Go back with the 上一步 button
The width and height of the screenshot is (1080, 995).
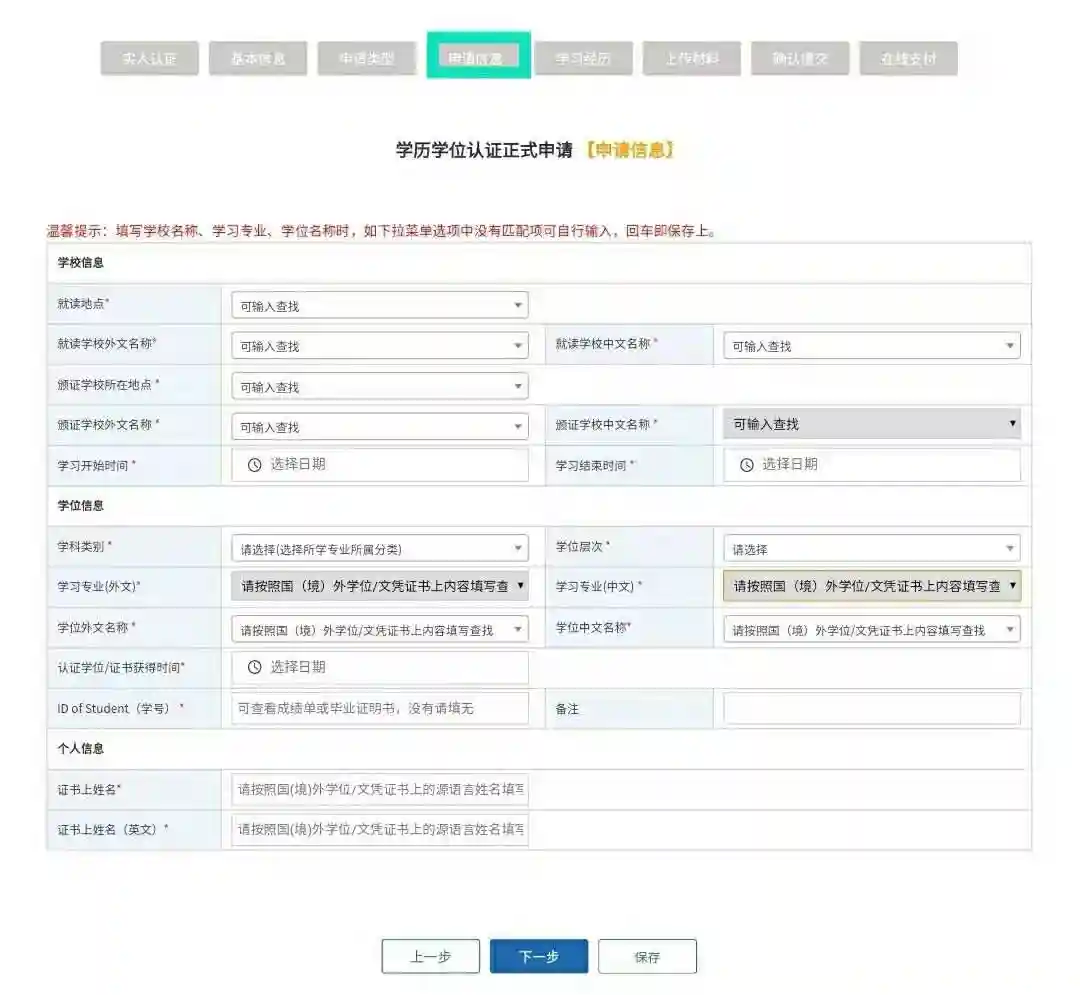tap(430, 957)
